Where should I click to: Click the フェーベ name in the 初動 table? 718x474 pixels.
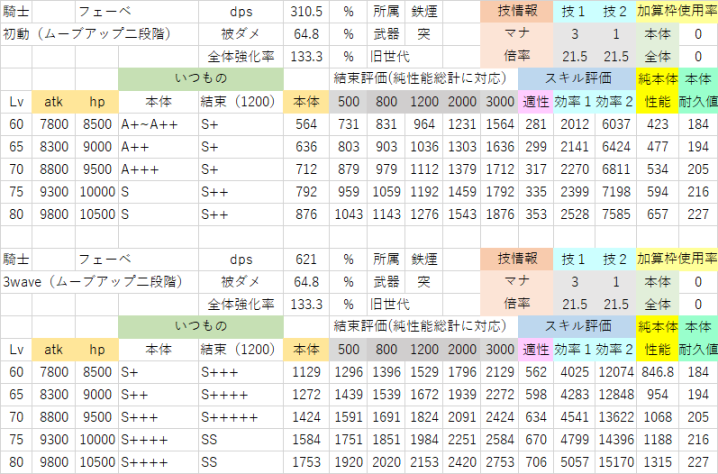[105, 11]
